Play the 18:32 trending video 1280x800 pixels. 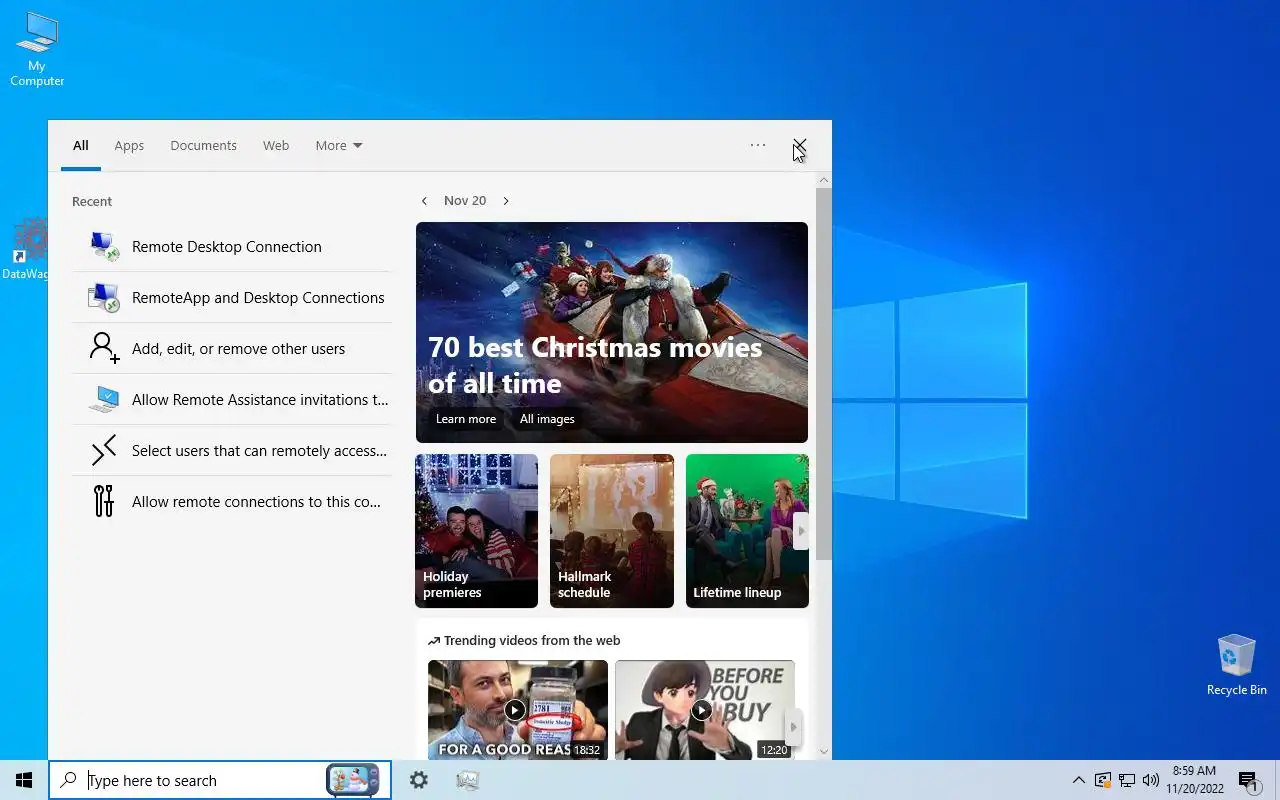tap(517, 710)
